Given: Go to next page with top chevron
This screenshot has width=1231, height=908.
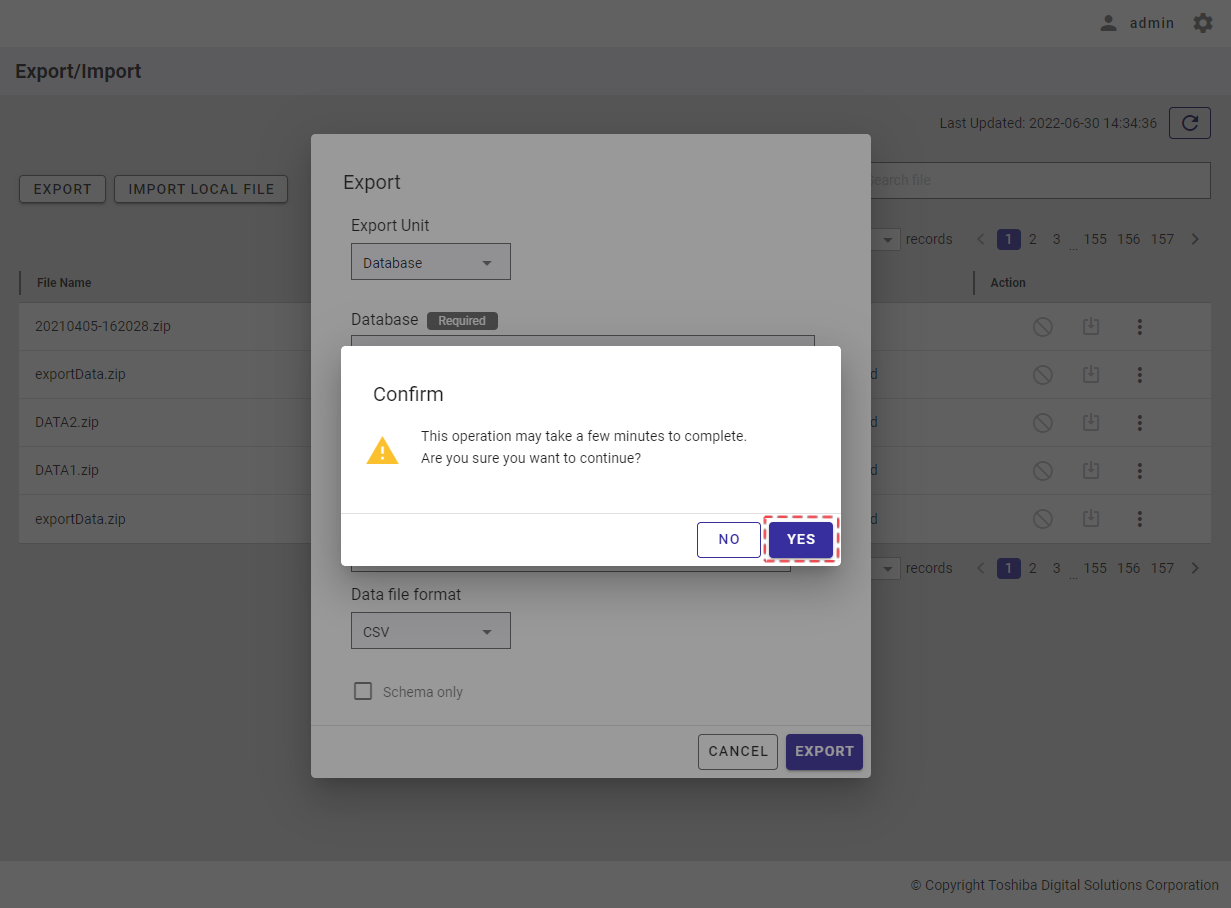Looking at the screenshot, I should (x=1195, y=239).
